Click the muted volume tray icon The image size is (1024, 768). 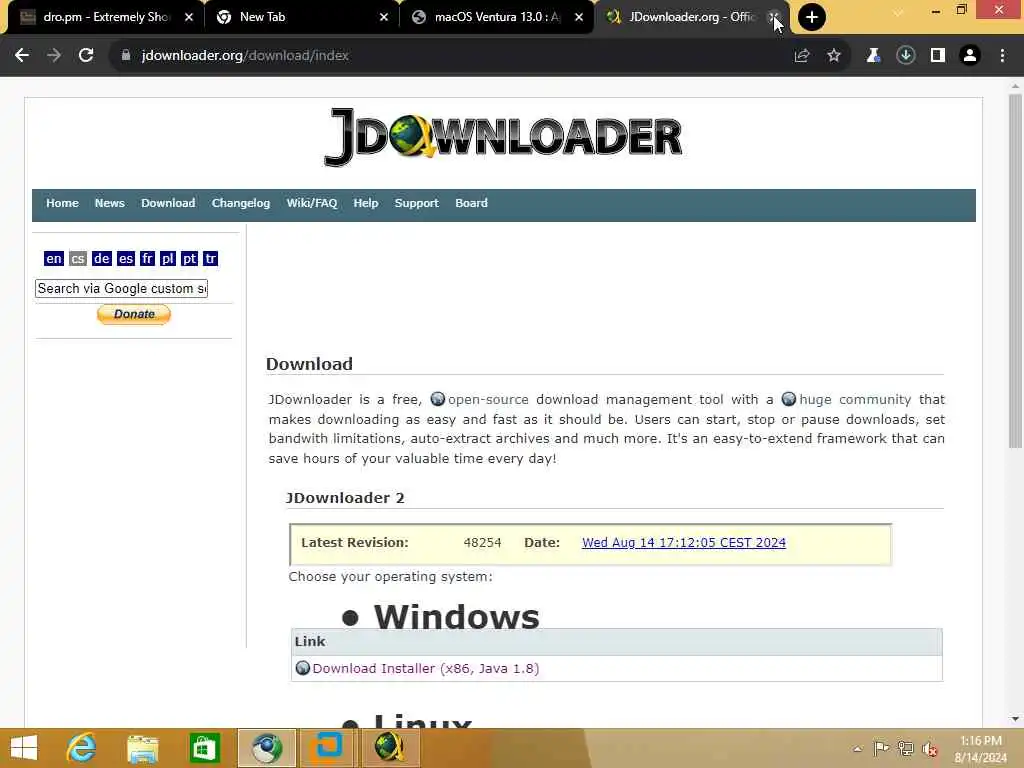(x=929, y=749)
